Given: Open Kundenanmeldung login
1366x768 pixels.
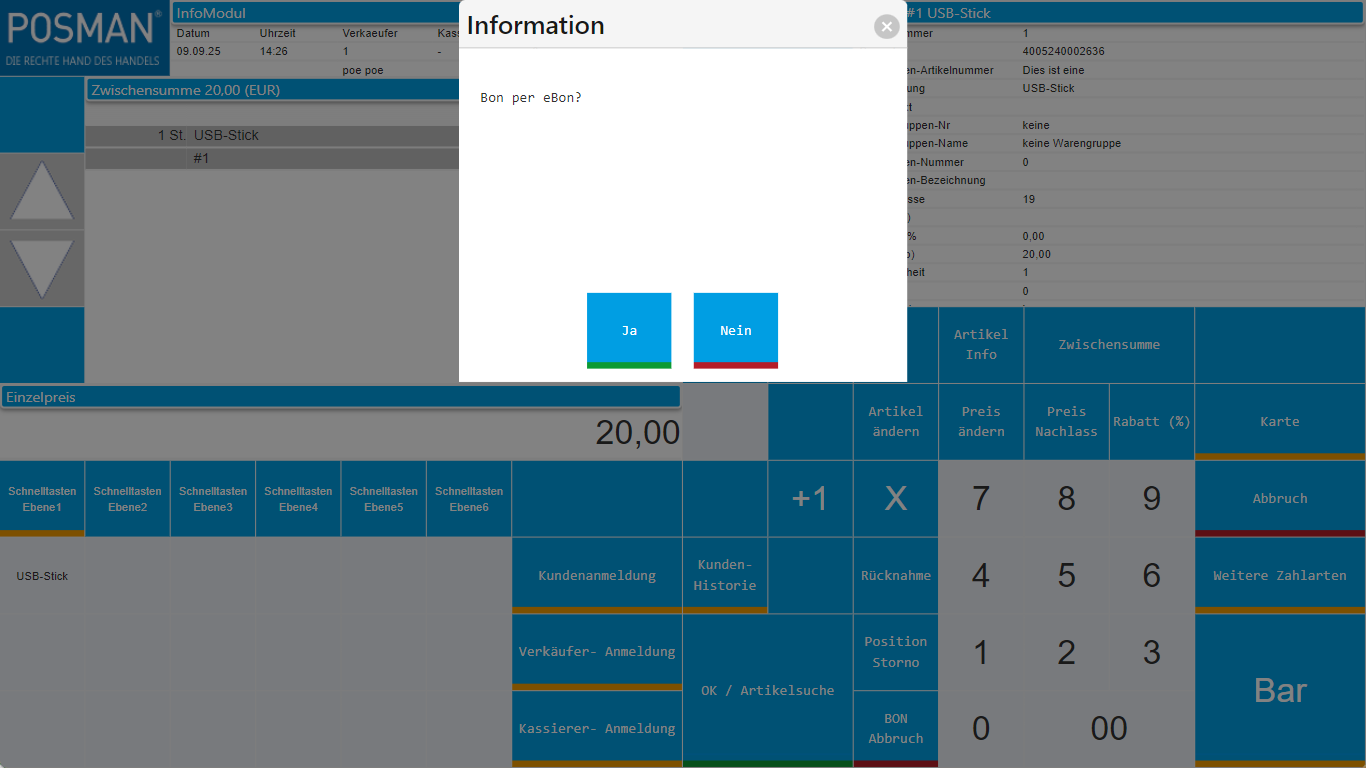Looking at the screenshot, I should tap(597, 576).
